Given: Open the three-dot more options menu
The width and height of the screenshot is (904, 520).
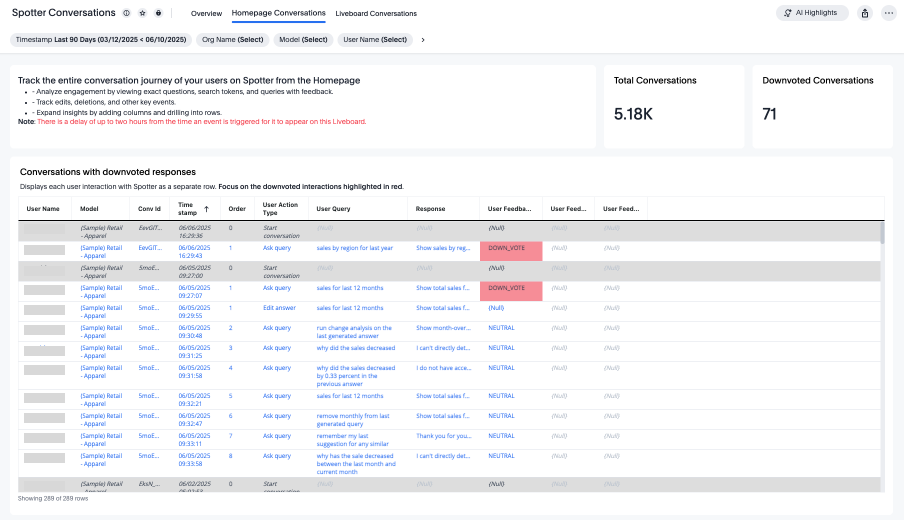Looking at the screenshot, I should pyautogui.click(x=888, y=13).
